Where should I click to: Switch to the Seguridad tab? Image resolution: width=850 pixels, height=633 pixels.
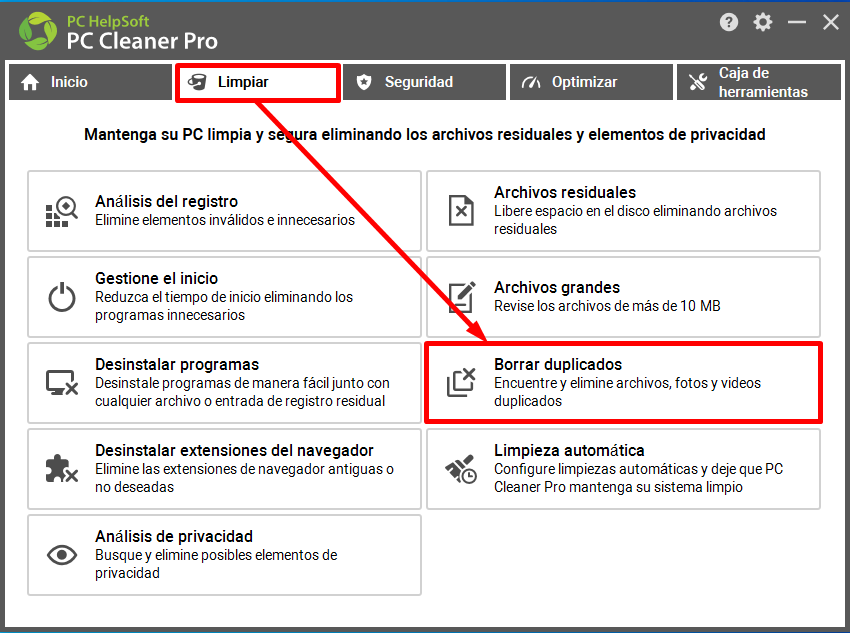point(424,82)
